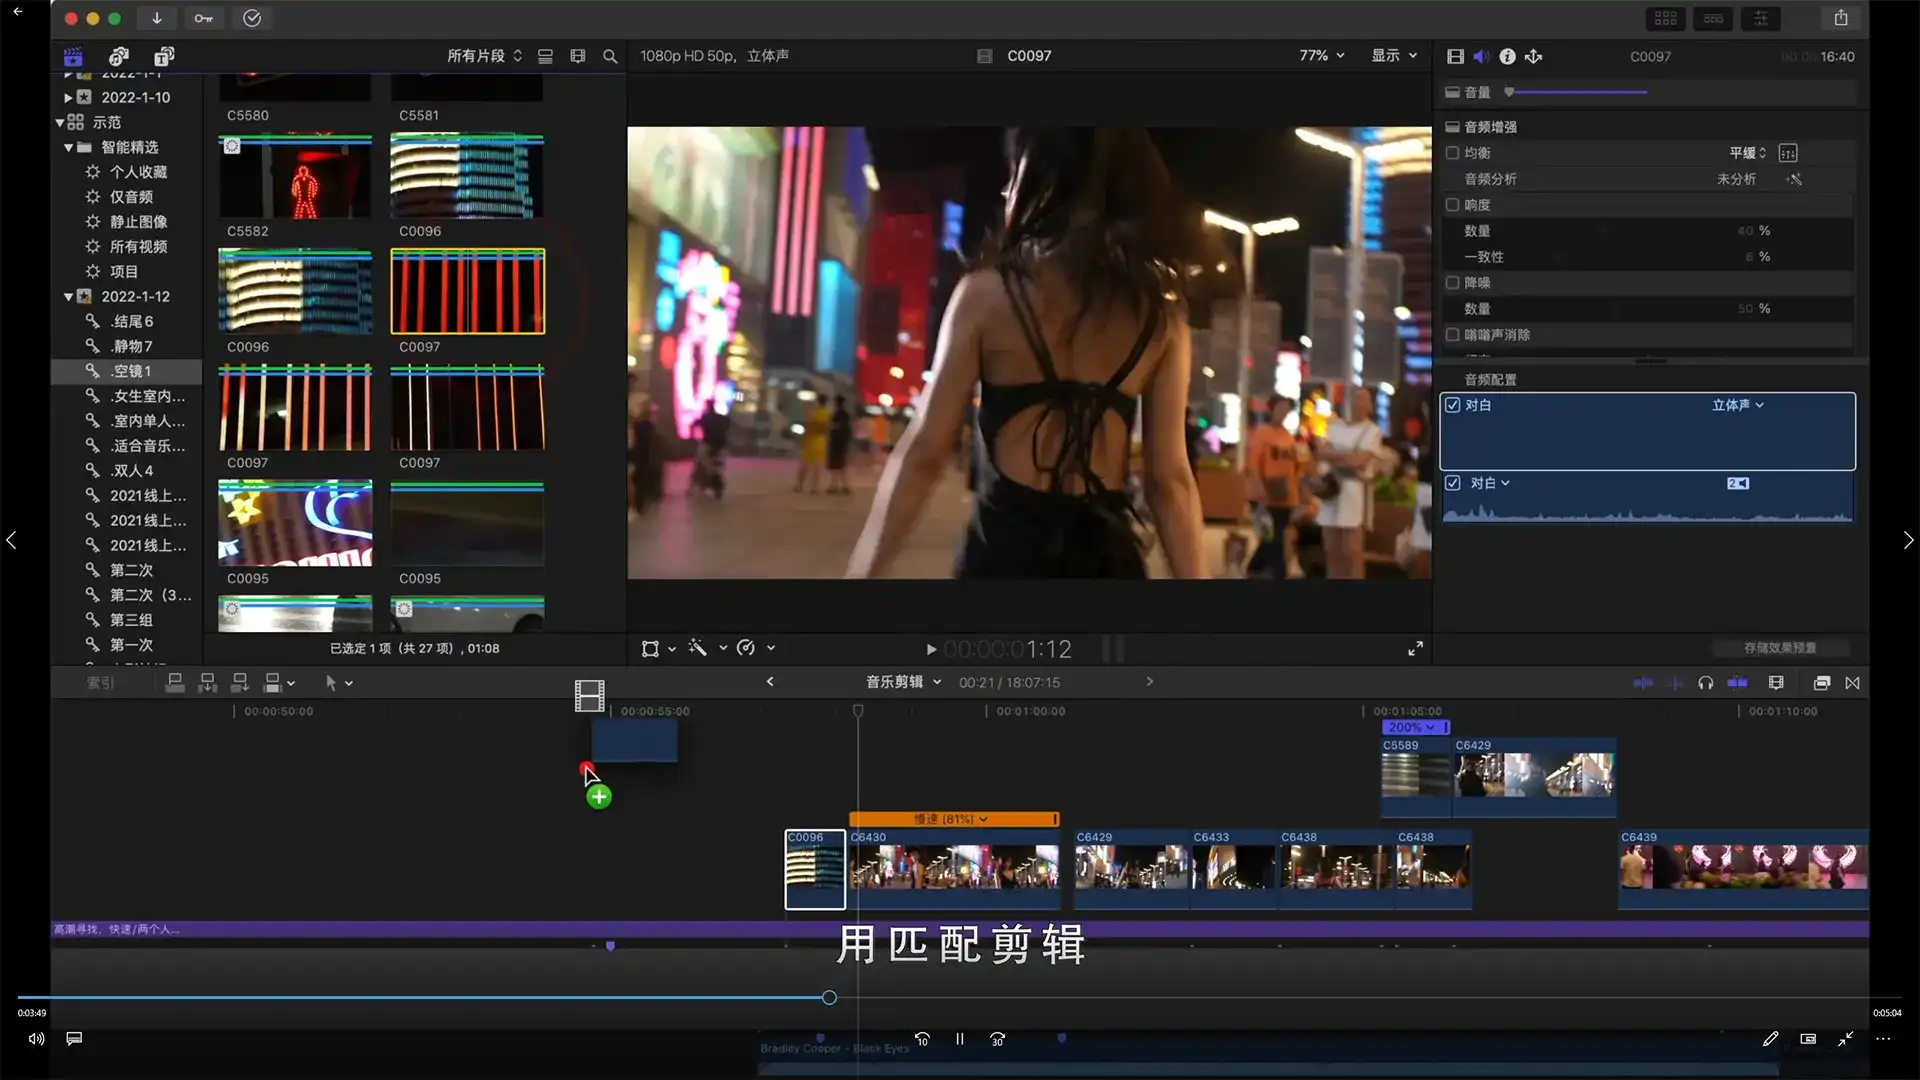Click the Append clip to storyline icon
The height and width of the screenshot is (1080, 1920).
click(x=240, y=682)
